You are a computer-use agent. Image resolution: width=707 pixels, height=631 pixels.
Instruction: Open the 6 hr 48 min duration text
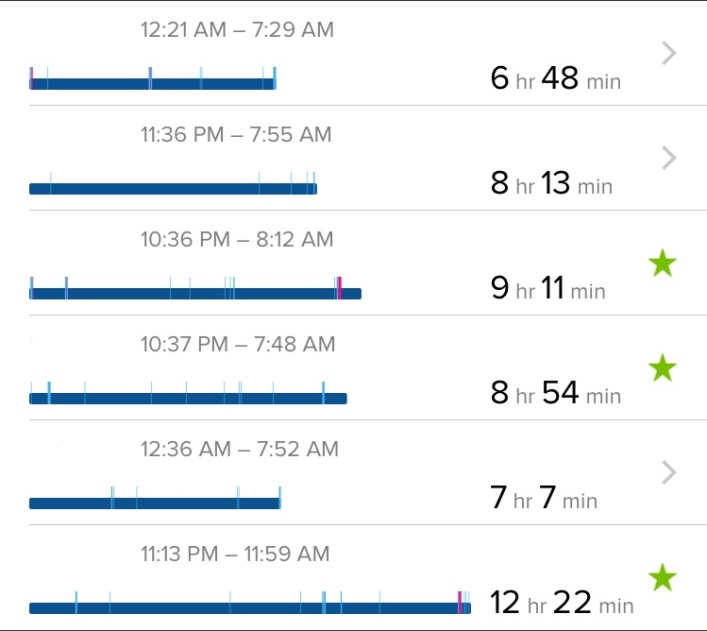(556, 78)
